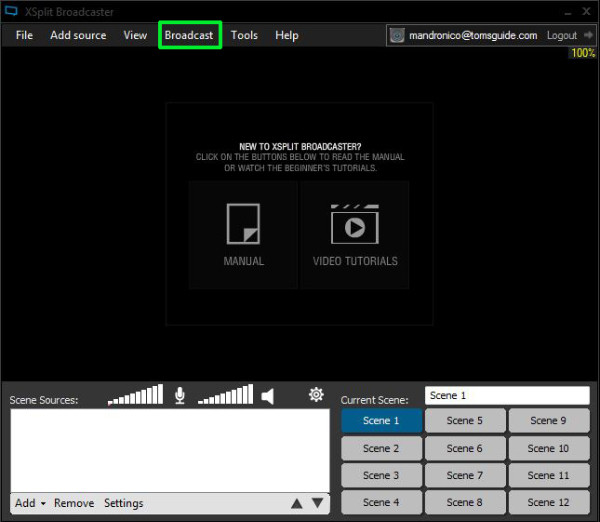
Task: Expand the Add source dropdown below sources
Action: 30,503
